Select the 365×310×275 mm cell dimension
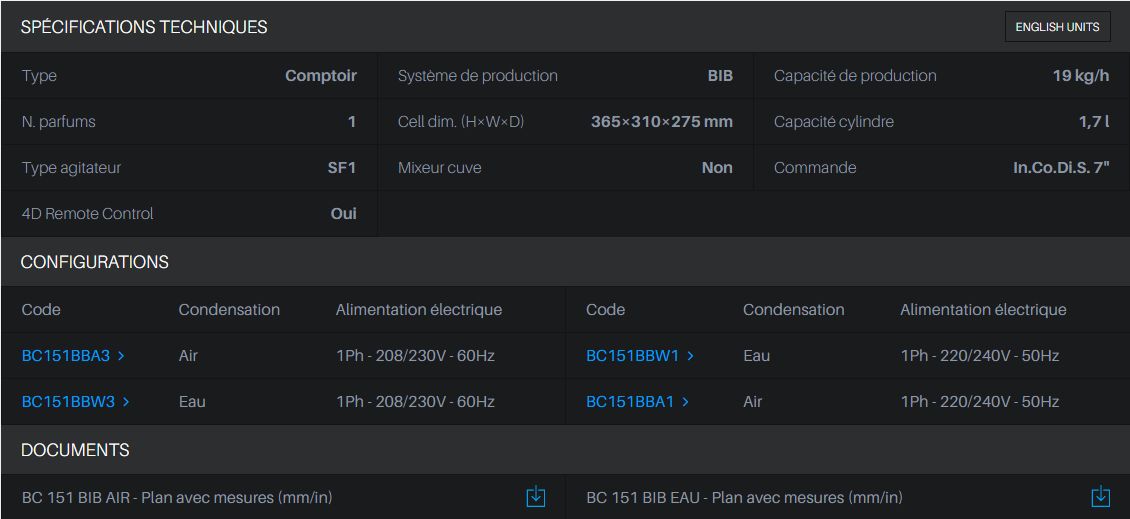Image resolution: width=1130 pixels, height=519 pixels. 661,122
